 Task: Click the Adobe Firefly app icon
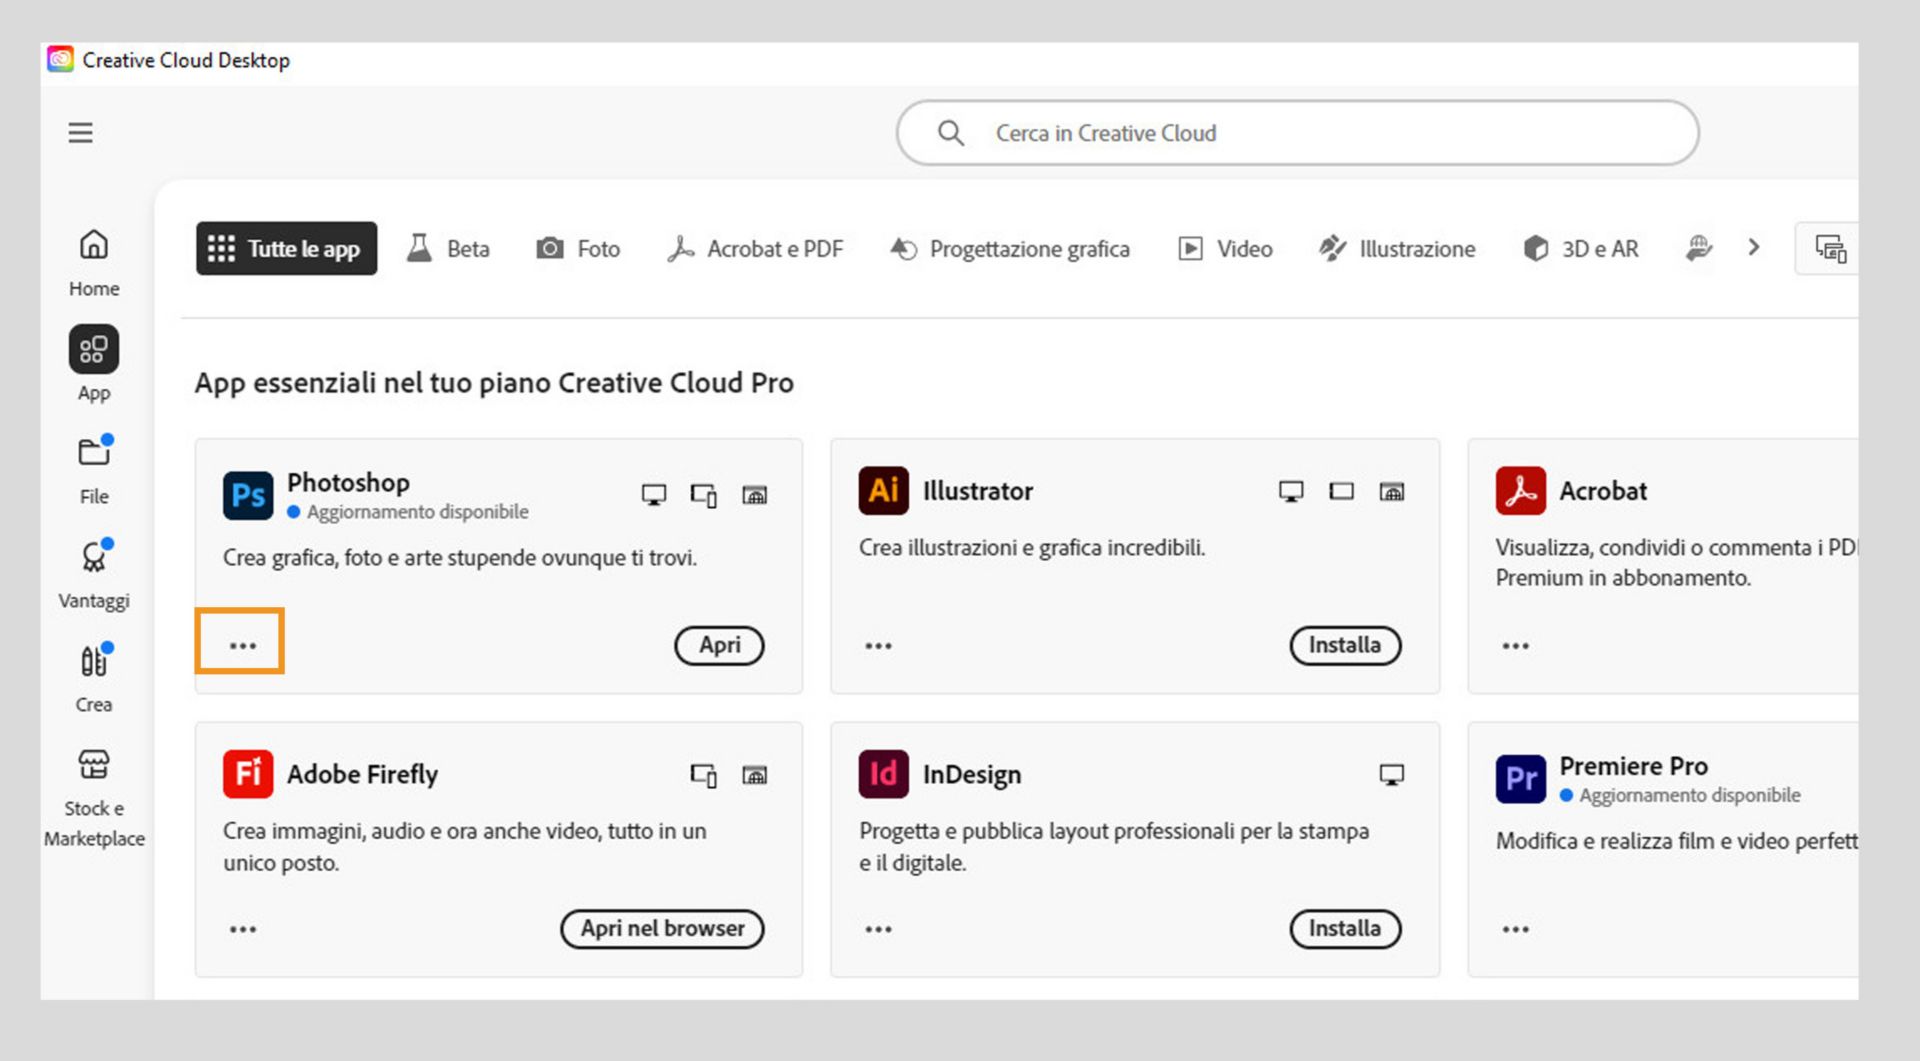point(248,774)
